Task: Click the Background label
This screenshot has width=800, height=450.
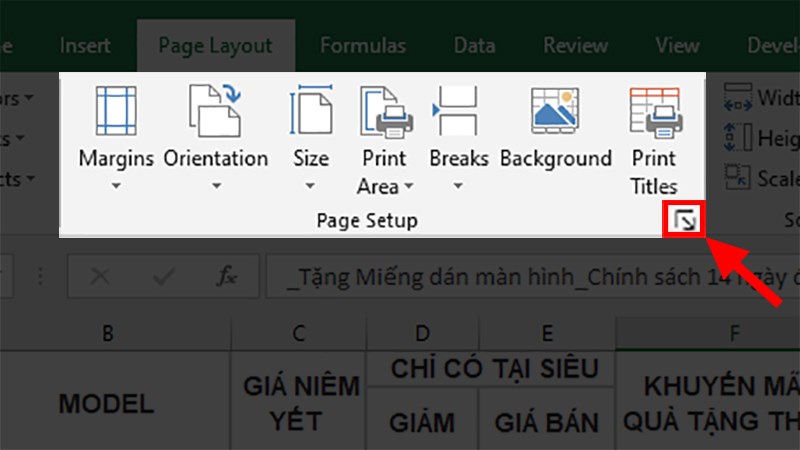Action: (x=556, y=159)
